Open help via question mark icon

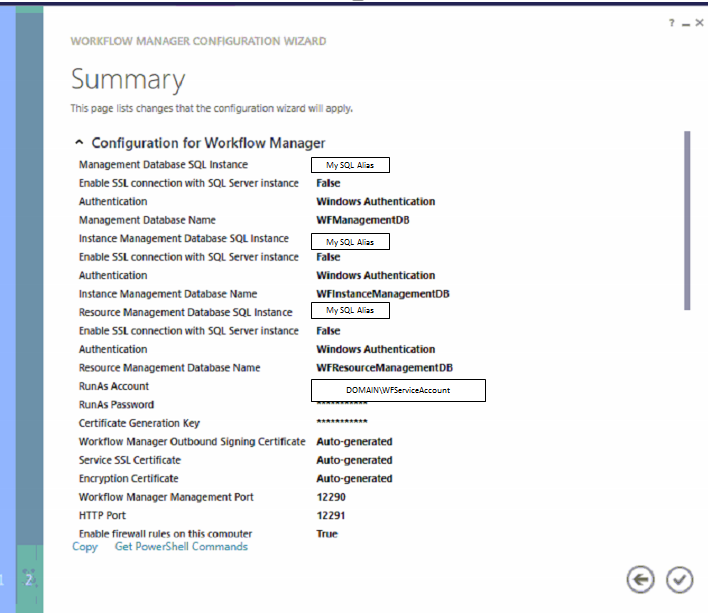672,22
